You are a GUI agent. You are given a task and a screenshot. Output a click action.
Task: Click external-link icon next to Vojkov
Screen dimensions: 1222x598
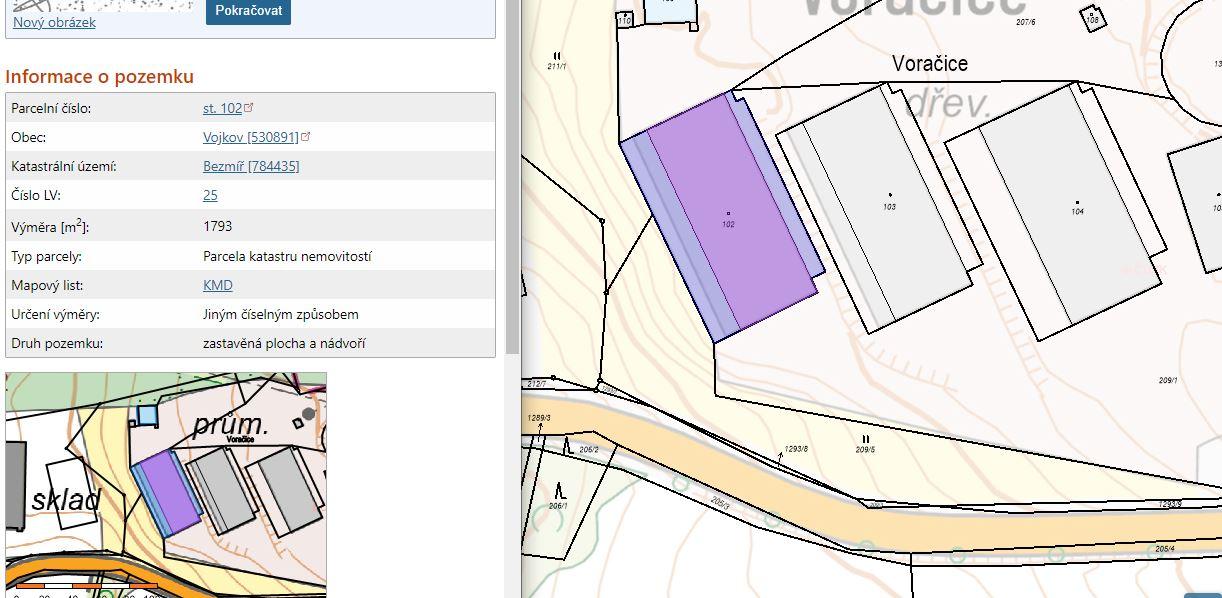(307, 136)
